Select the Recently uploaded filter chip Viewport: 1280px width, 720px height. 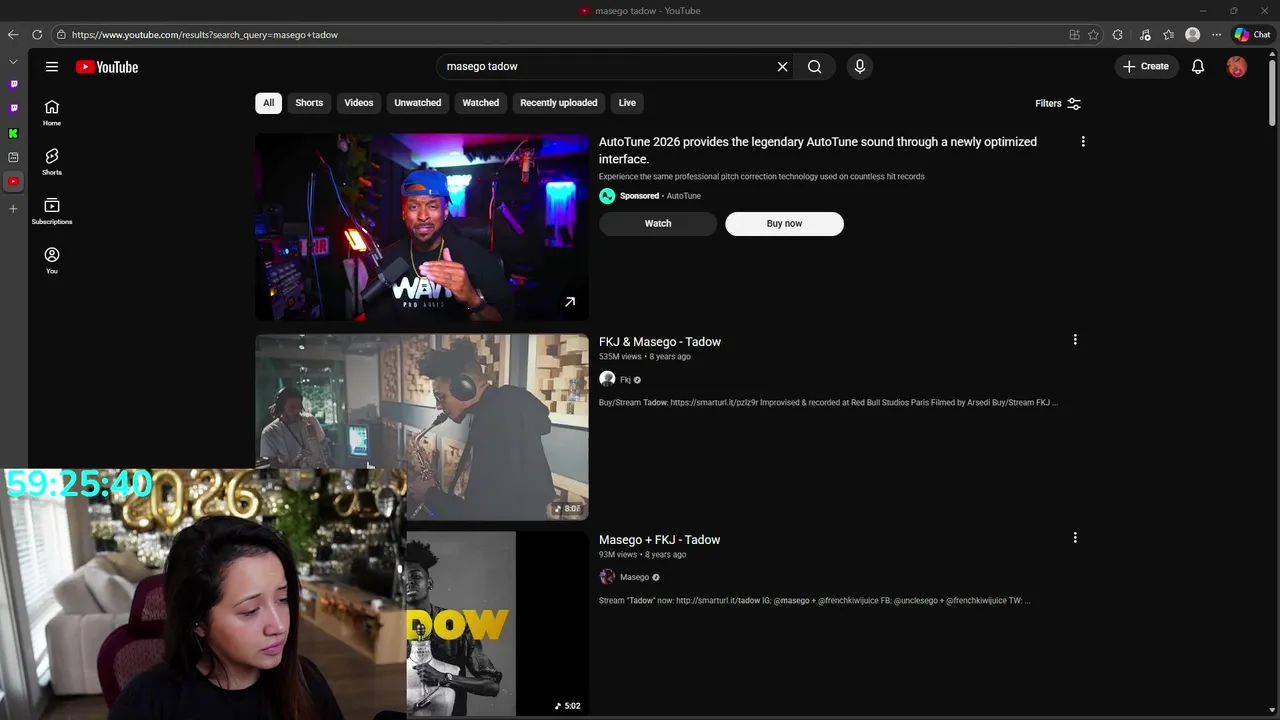coord(558,103)
